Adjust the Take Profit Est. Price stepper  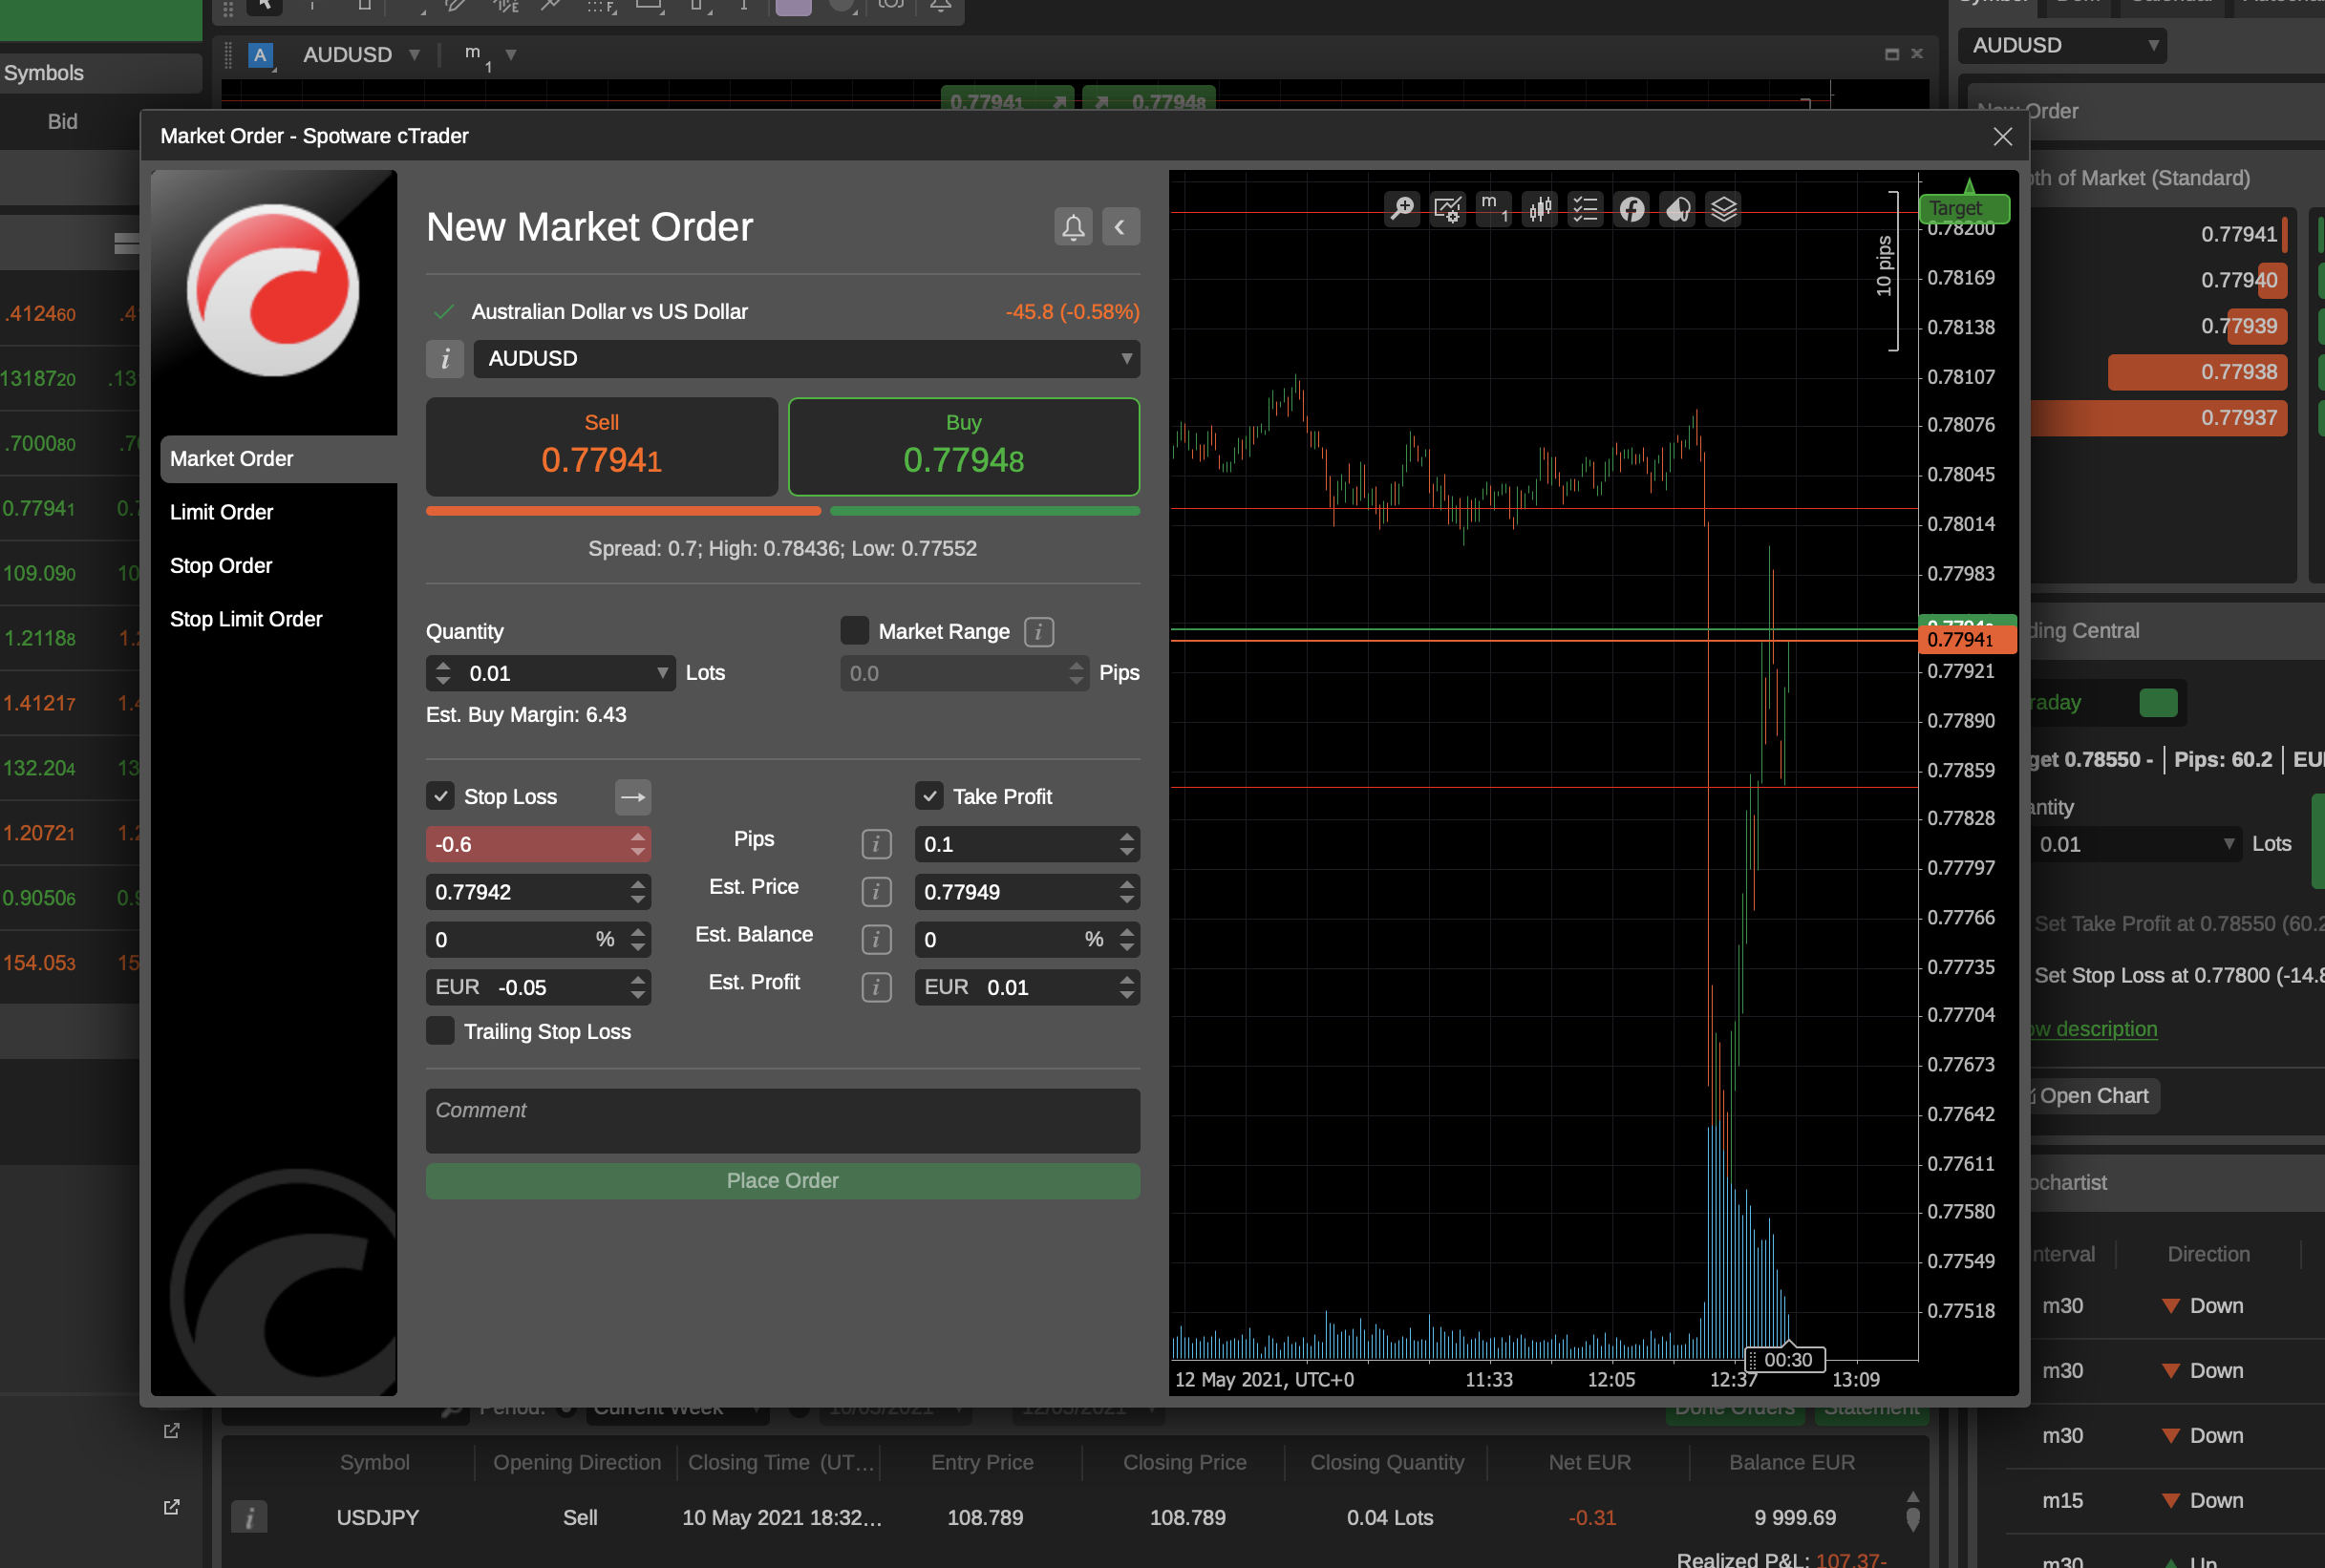1127,892
